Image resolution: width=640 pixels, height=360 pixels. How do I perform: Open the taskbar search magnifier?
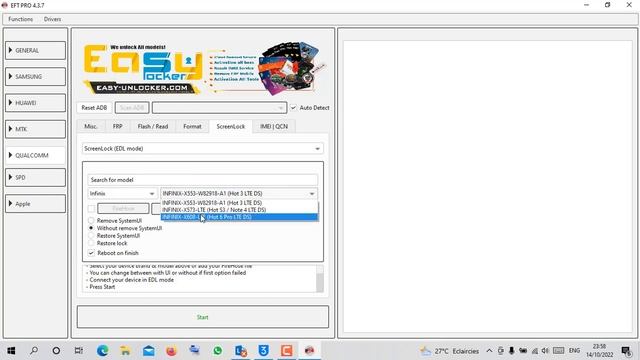click(x=34, y=351)
